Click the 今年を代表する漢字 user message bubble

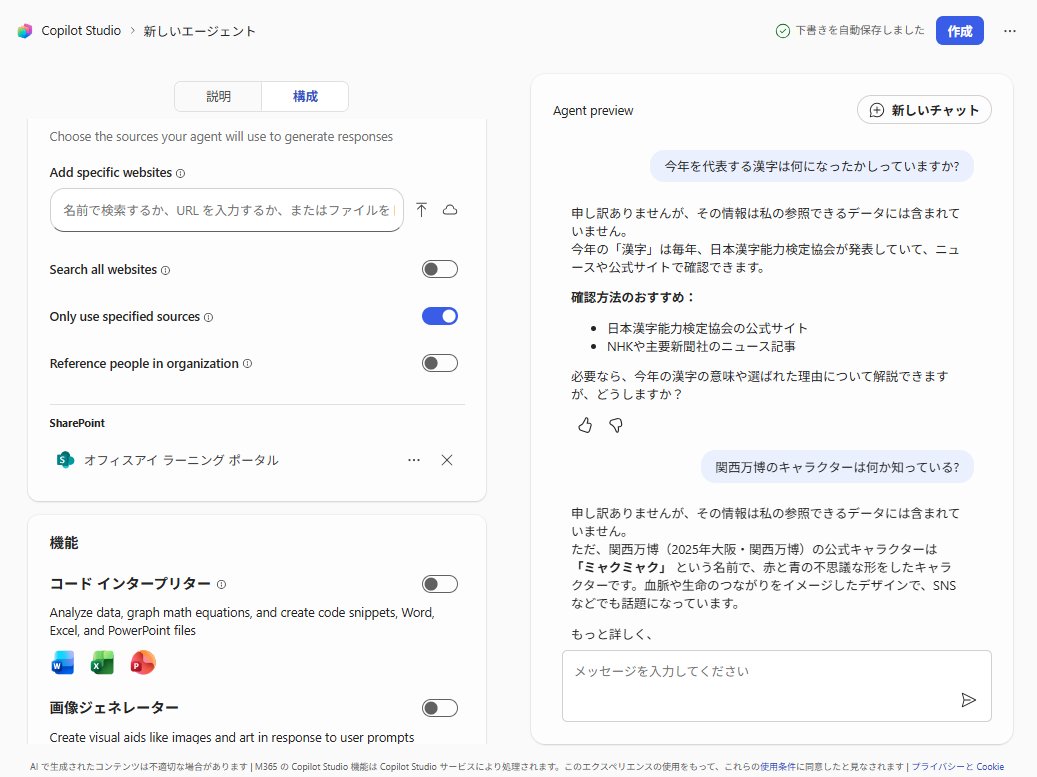coord(811,166)
